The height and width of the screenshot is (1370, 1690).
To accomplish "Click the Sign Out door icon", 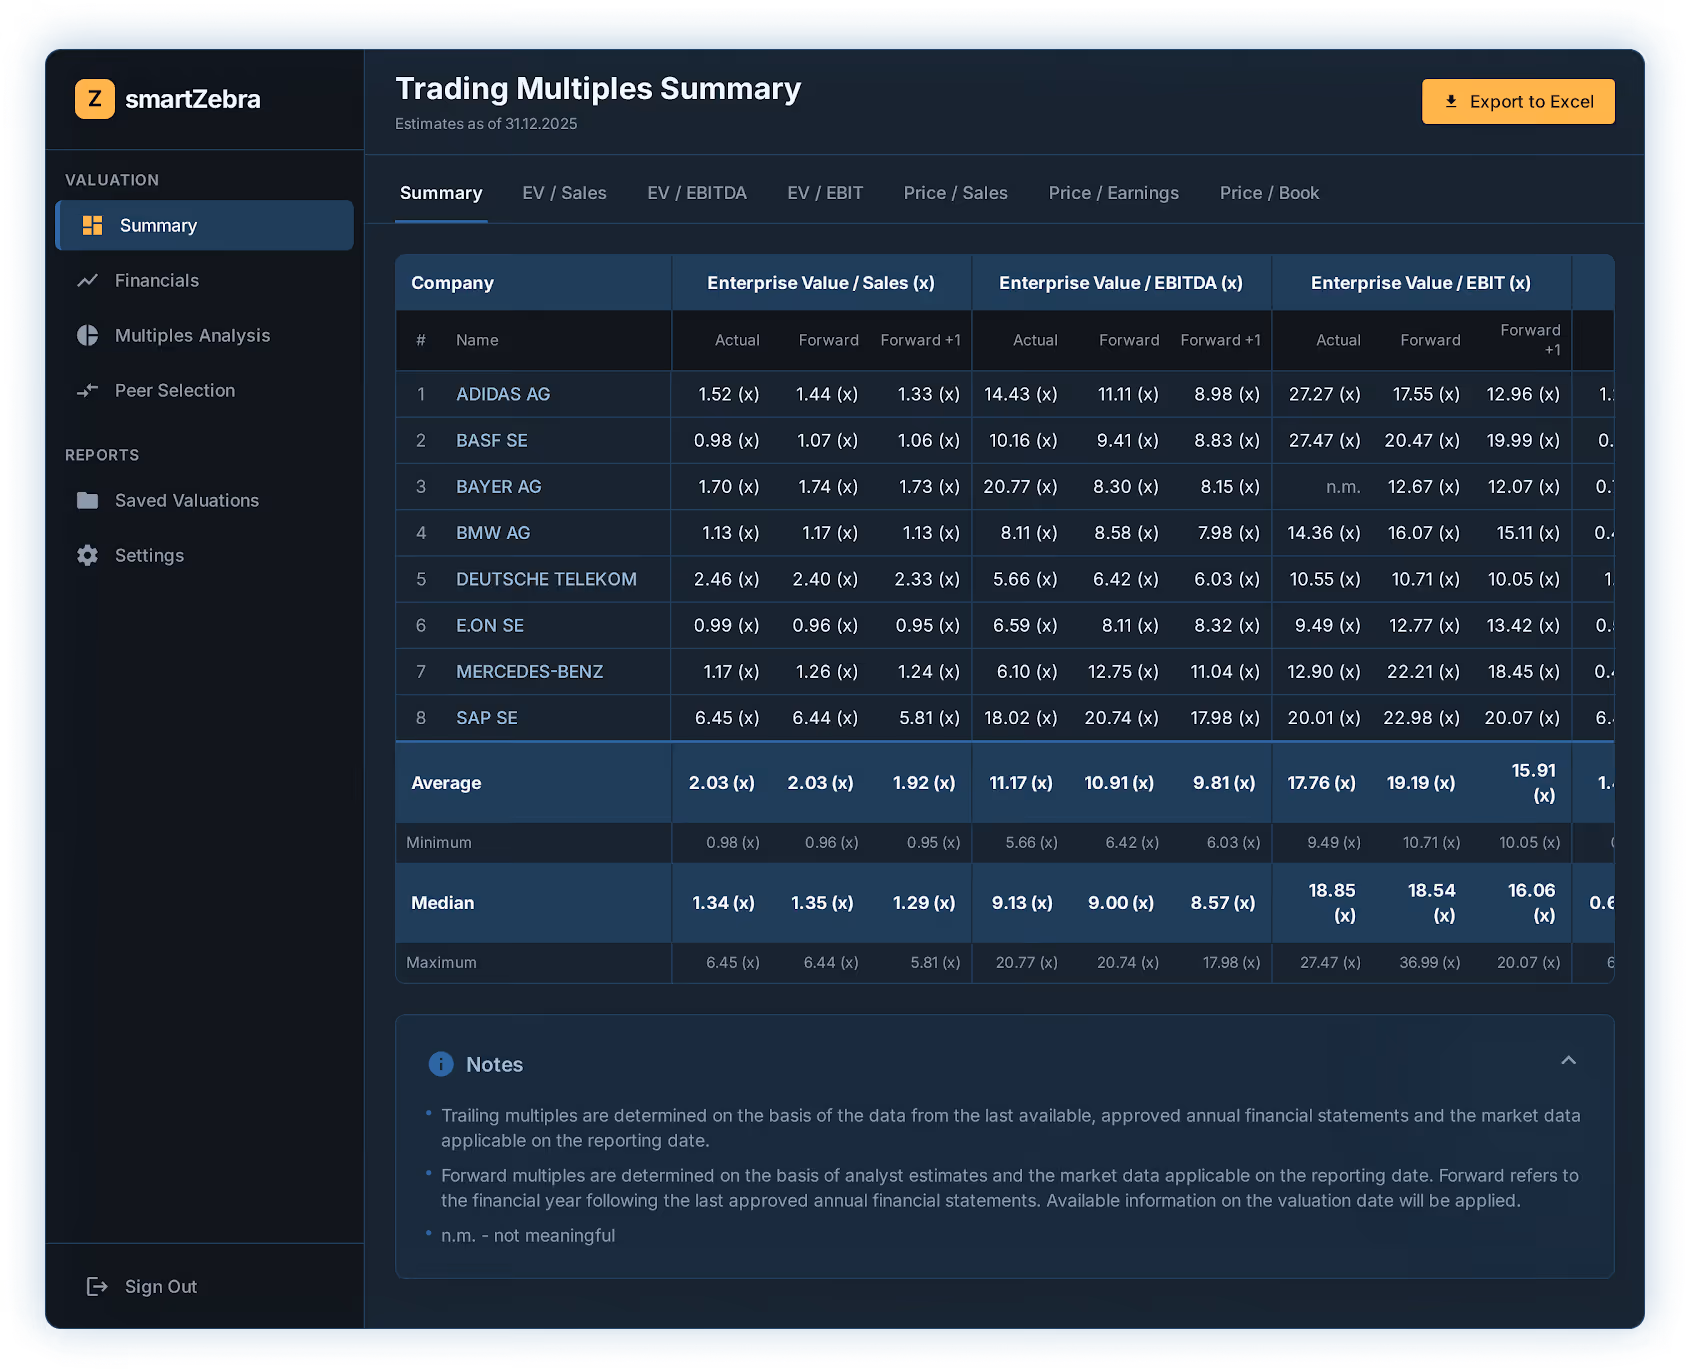I will (x=97, y=1286).
